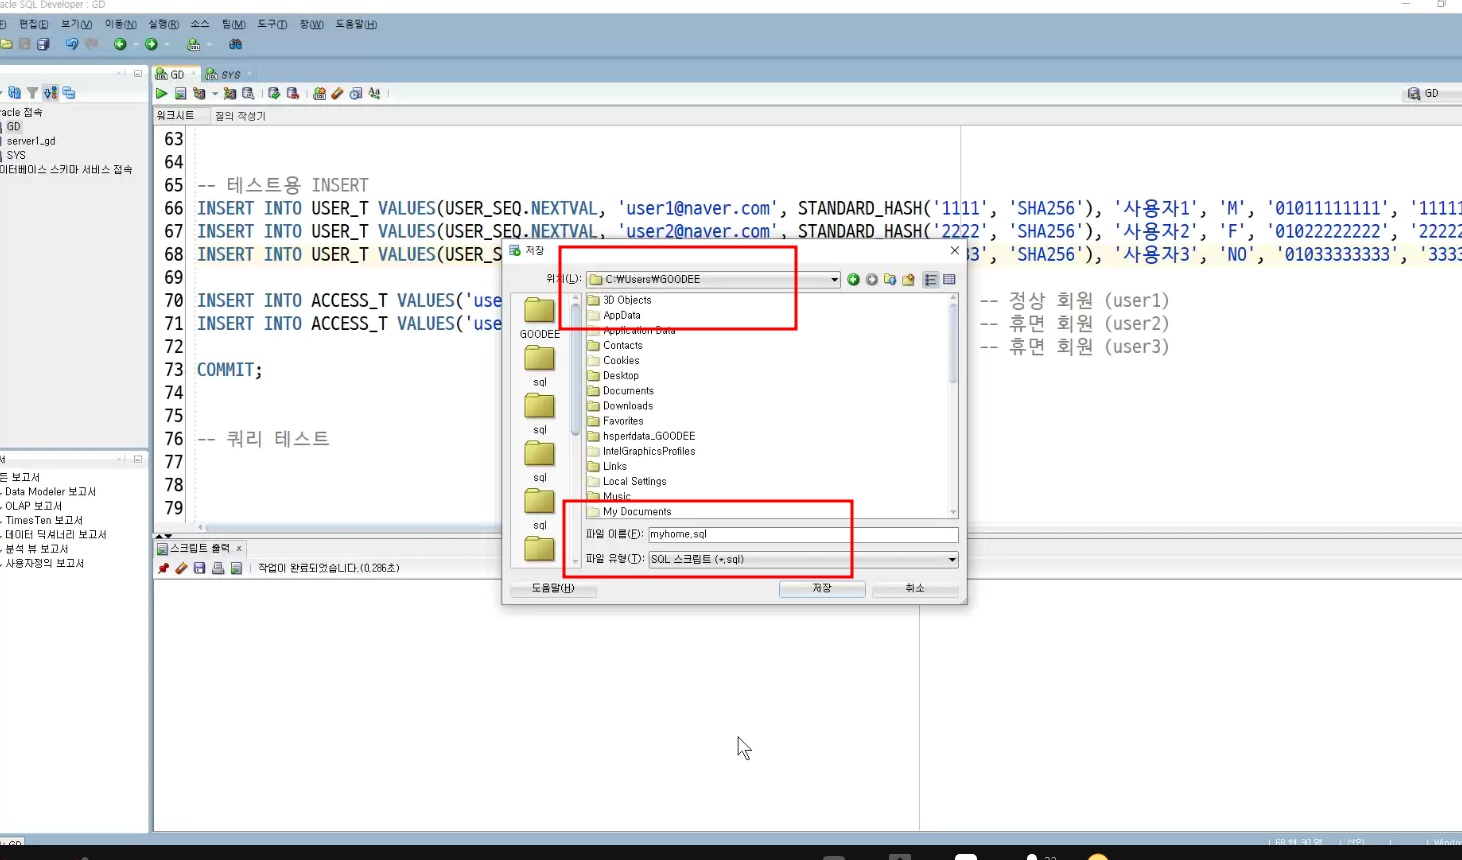The height and width of the screenshot is (860, 1462).
Task: Select the Documents folder in the file list
Action: click(x=620, y=391)
